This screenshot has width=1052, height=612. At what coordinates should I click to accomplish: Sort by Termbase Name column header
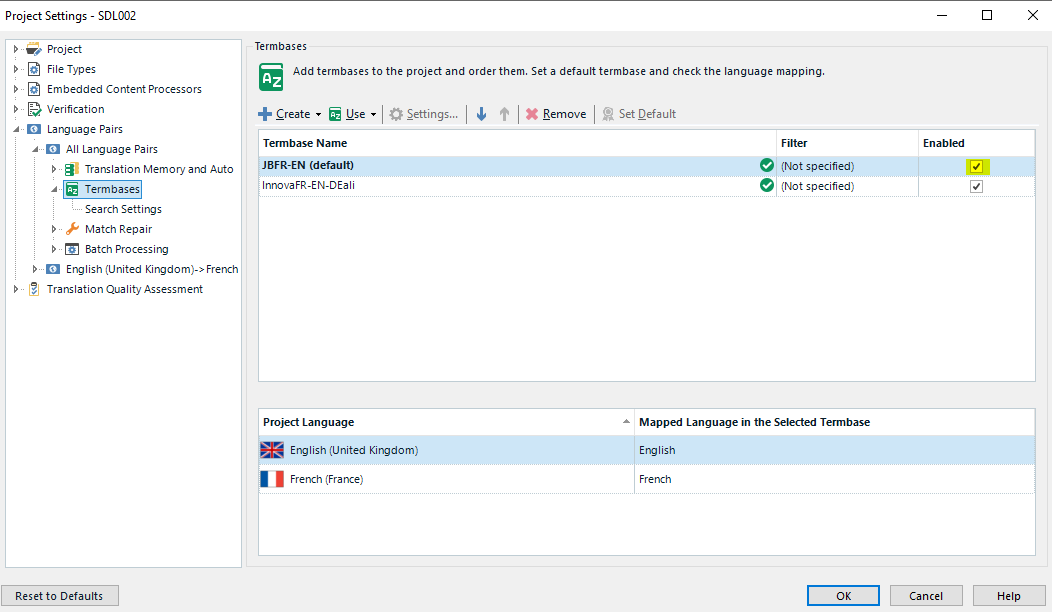517,143
